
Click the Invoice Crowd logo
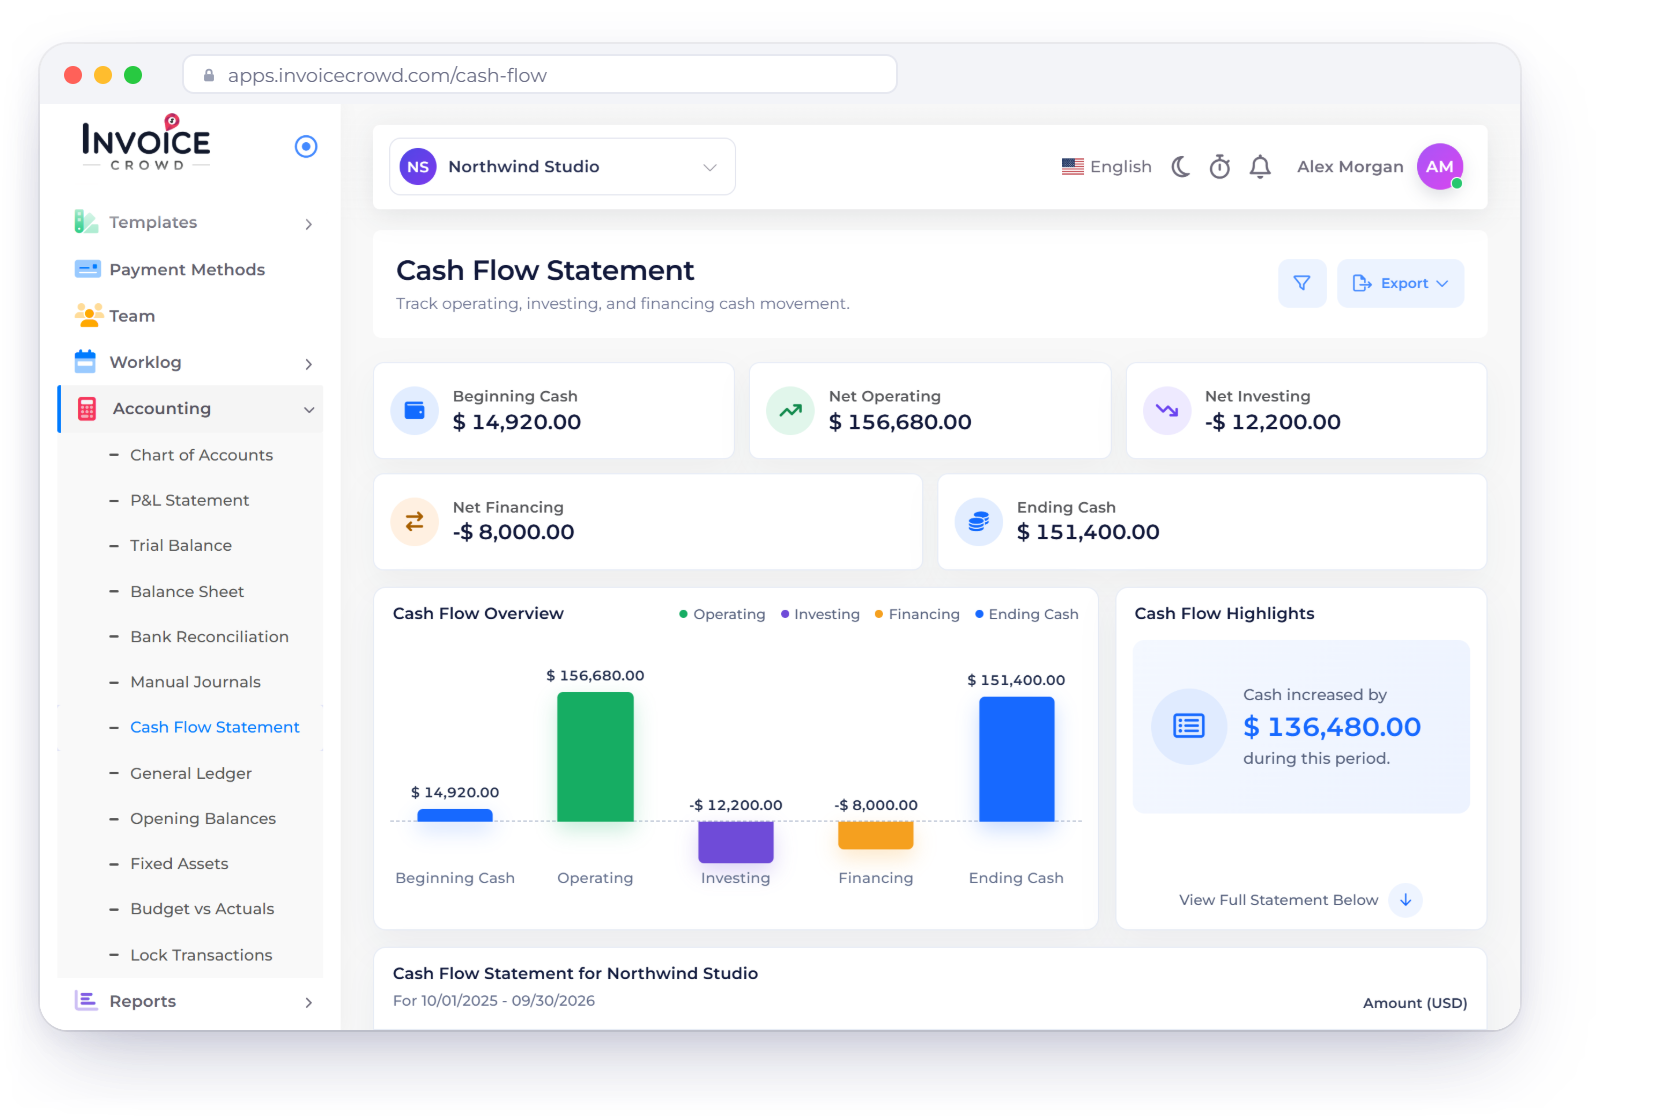(x=146, y=144)
